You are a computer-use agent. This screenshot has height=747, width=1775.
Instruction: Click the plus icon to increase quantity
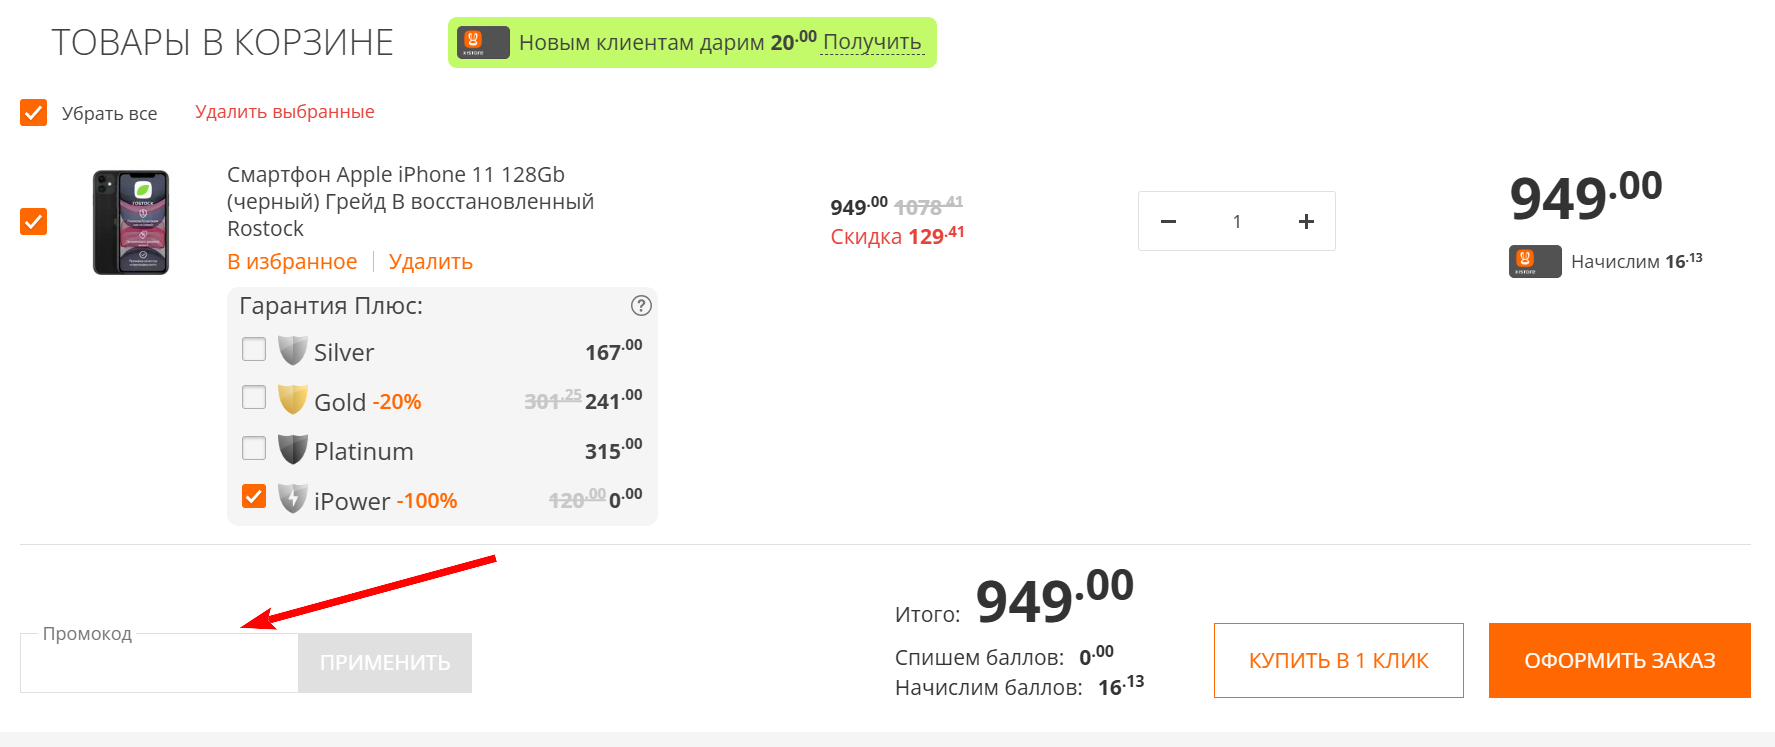click(1306, 221)
